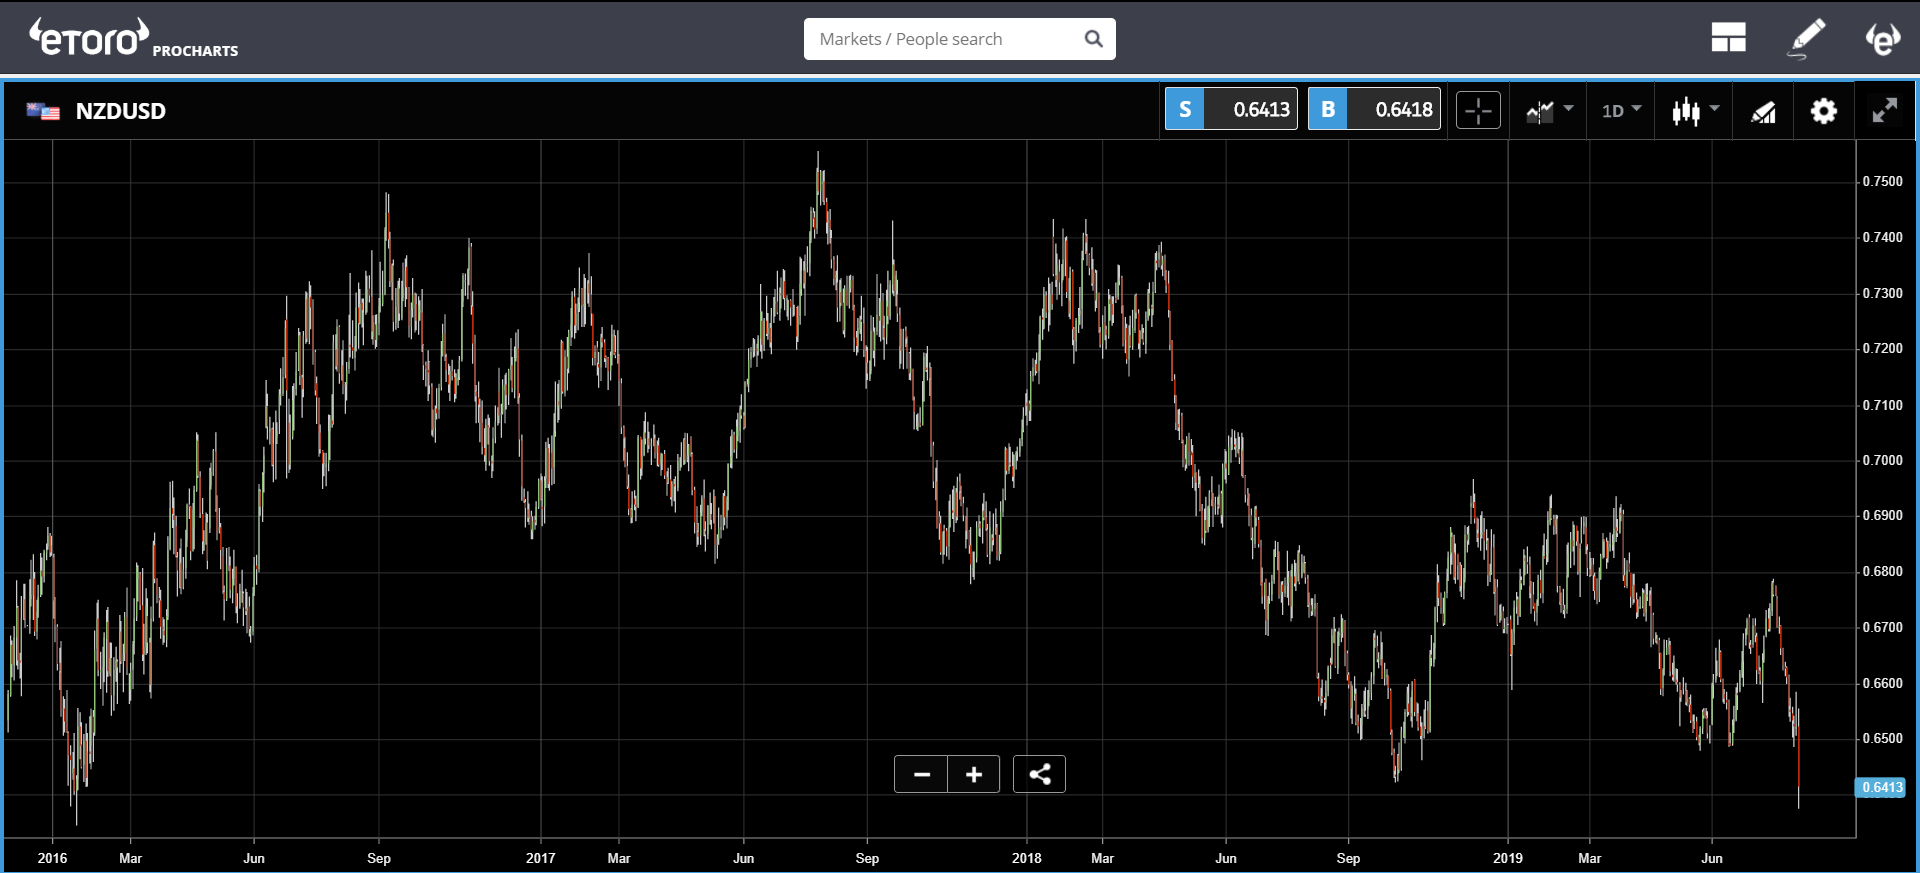The image size is (1920, 873).
Task: Toggle fullscreen chart view
Action: [1884, 110]
